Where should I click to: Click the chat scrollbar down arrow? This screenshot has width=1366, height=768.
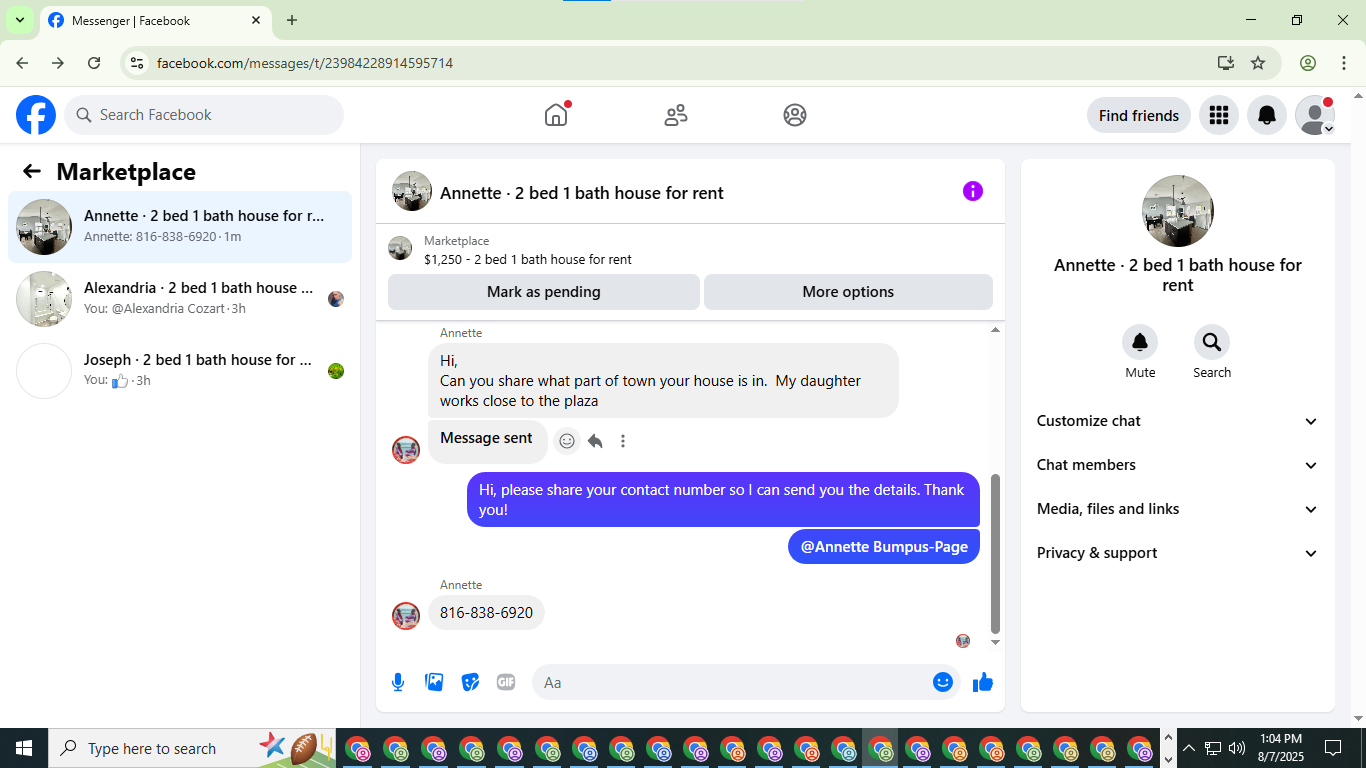tap(995, 642)
